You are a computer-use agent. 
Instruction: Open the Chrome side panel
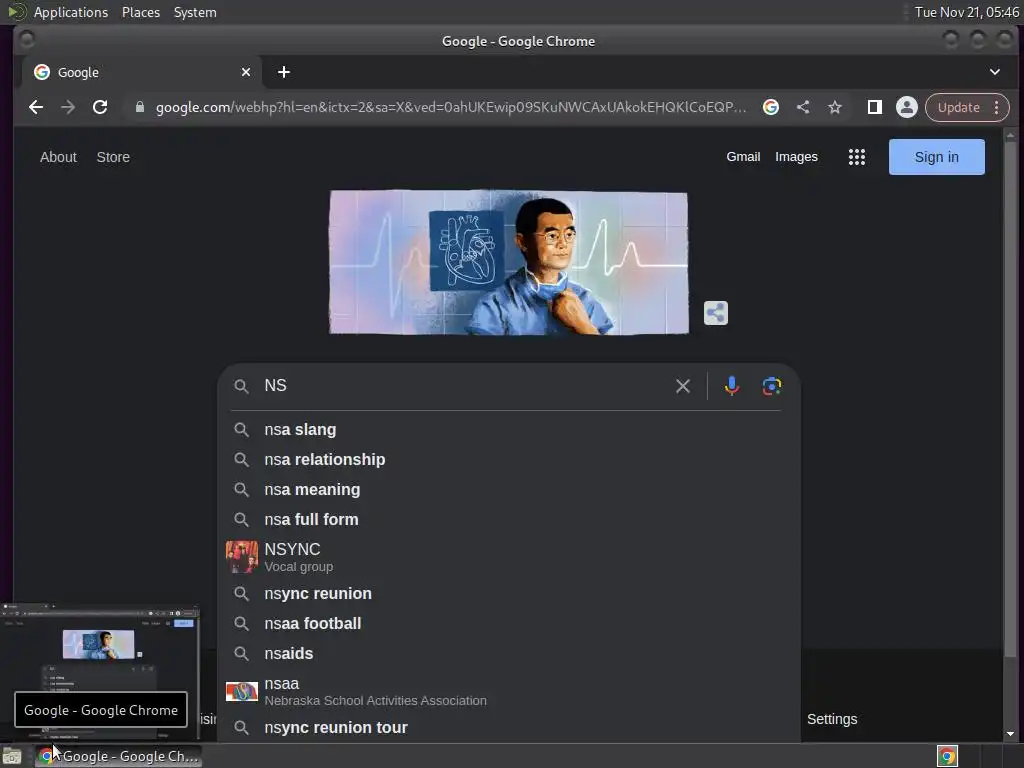point(874,107)
